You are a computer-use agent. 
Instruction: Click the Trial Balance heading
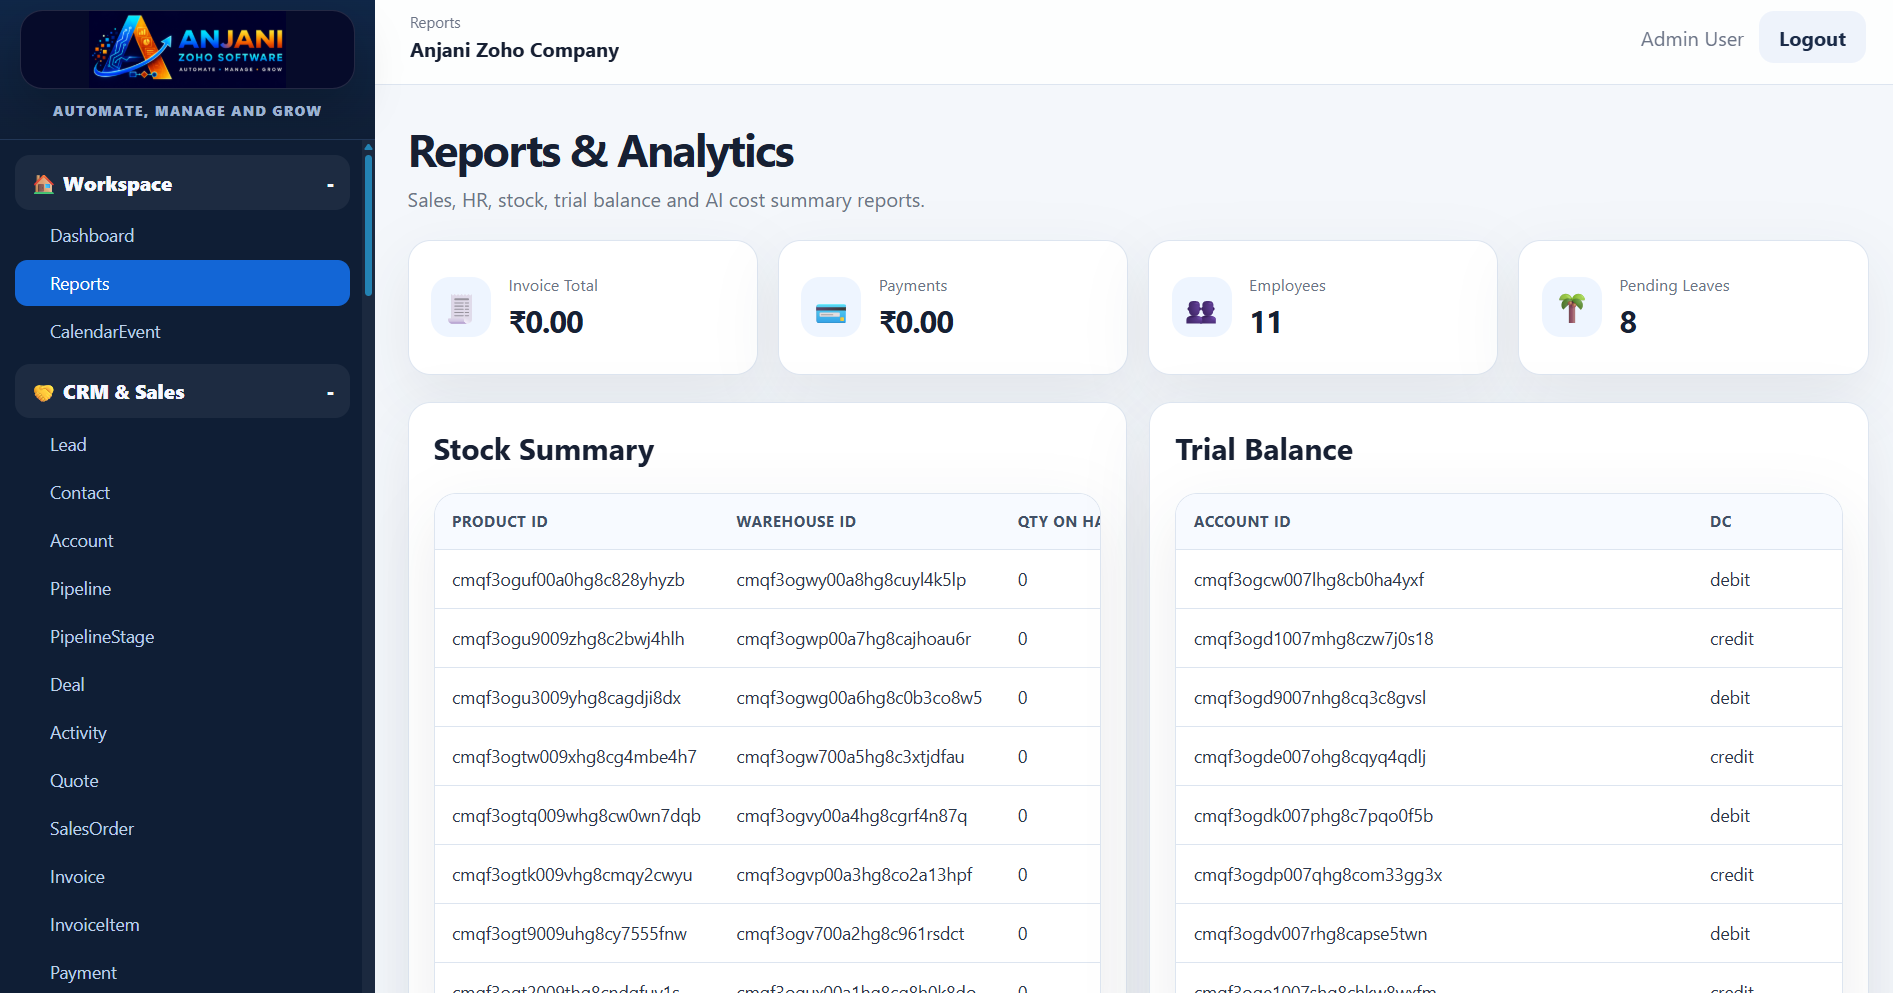1264,450
